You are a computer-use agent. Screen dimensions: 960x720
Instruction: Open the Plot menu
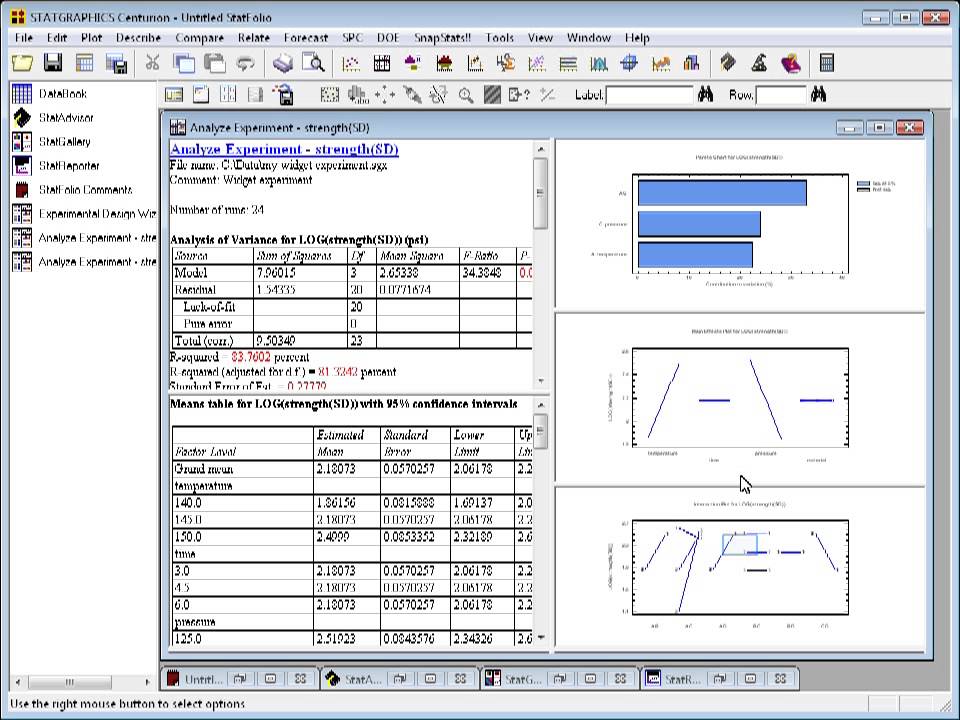pos(91,38)
